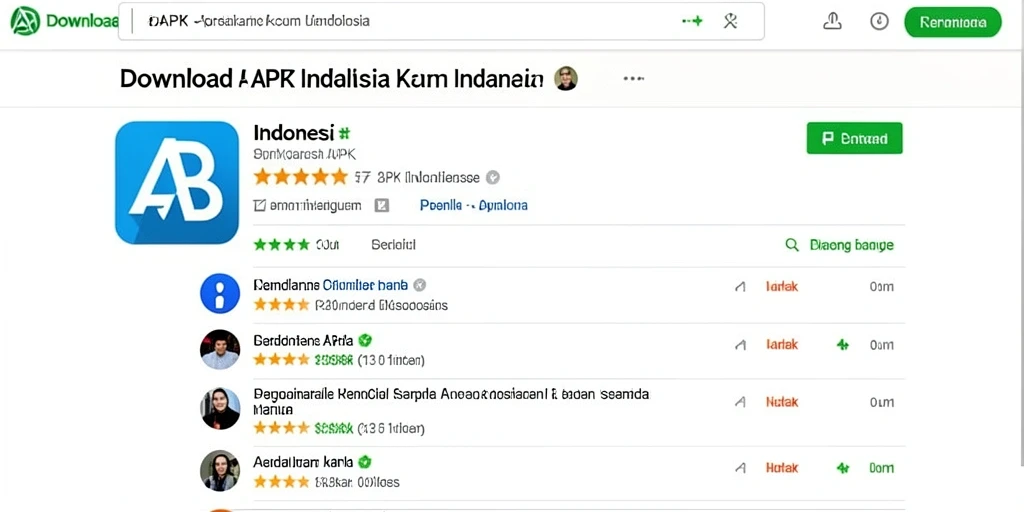Screen dimensions: 1024x512
Task: Click the tools icon in search bar
Action: tap(730, 21)
